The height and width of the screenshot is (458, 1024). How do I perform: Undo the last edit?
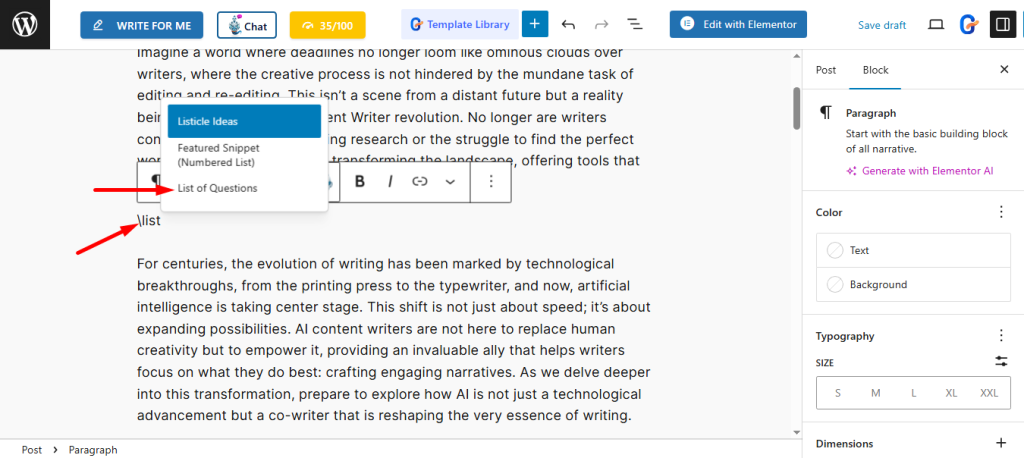(x=569, y=24)
